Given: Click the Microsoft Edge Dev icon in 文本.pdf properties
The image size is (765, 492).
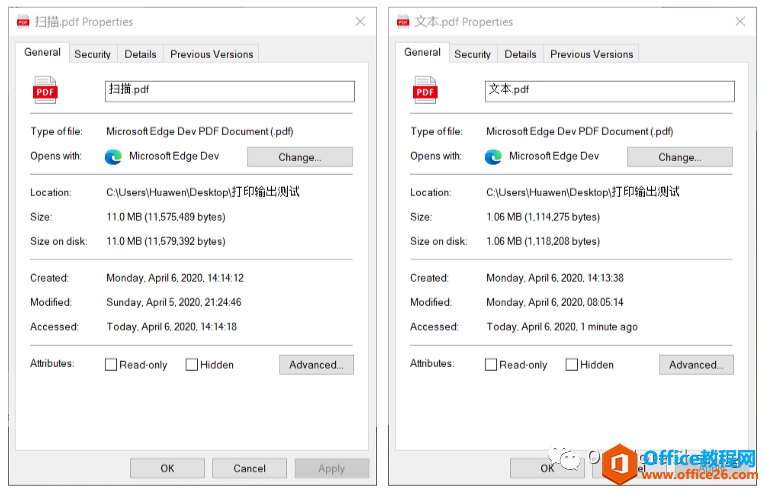Looking at the screenshot, I should [x=493, y=156].
